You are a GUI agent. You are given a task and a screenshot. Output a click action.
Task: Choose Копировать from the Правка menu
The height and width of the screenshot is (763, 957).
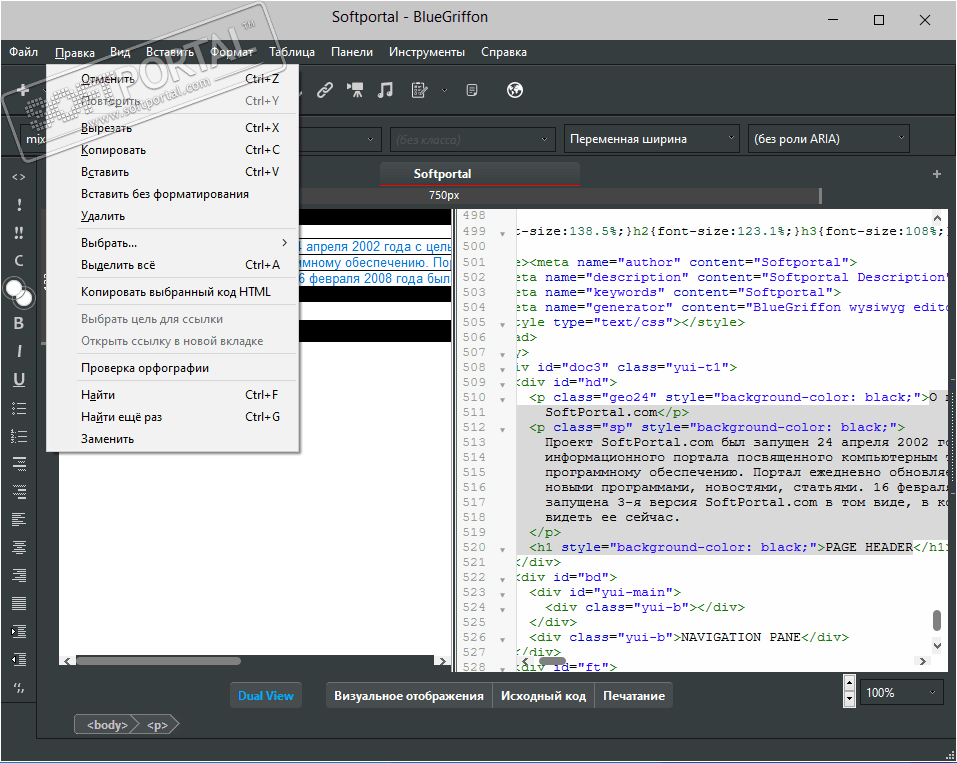pos(114,150)
